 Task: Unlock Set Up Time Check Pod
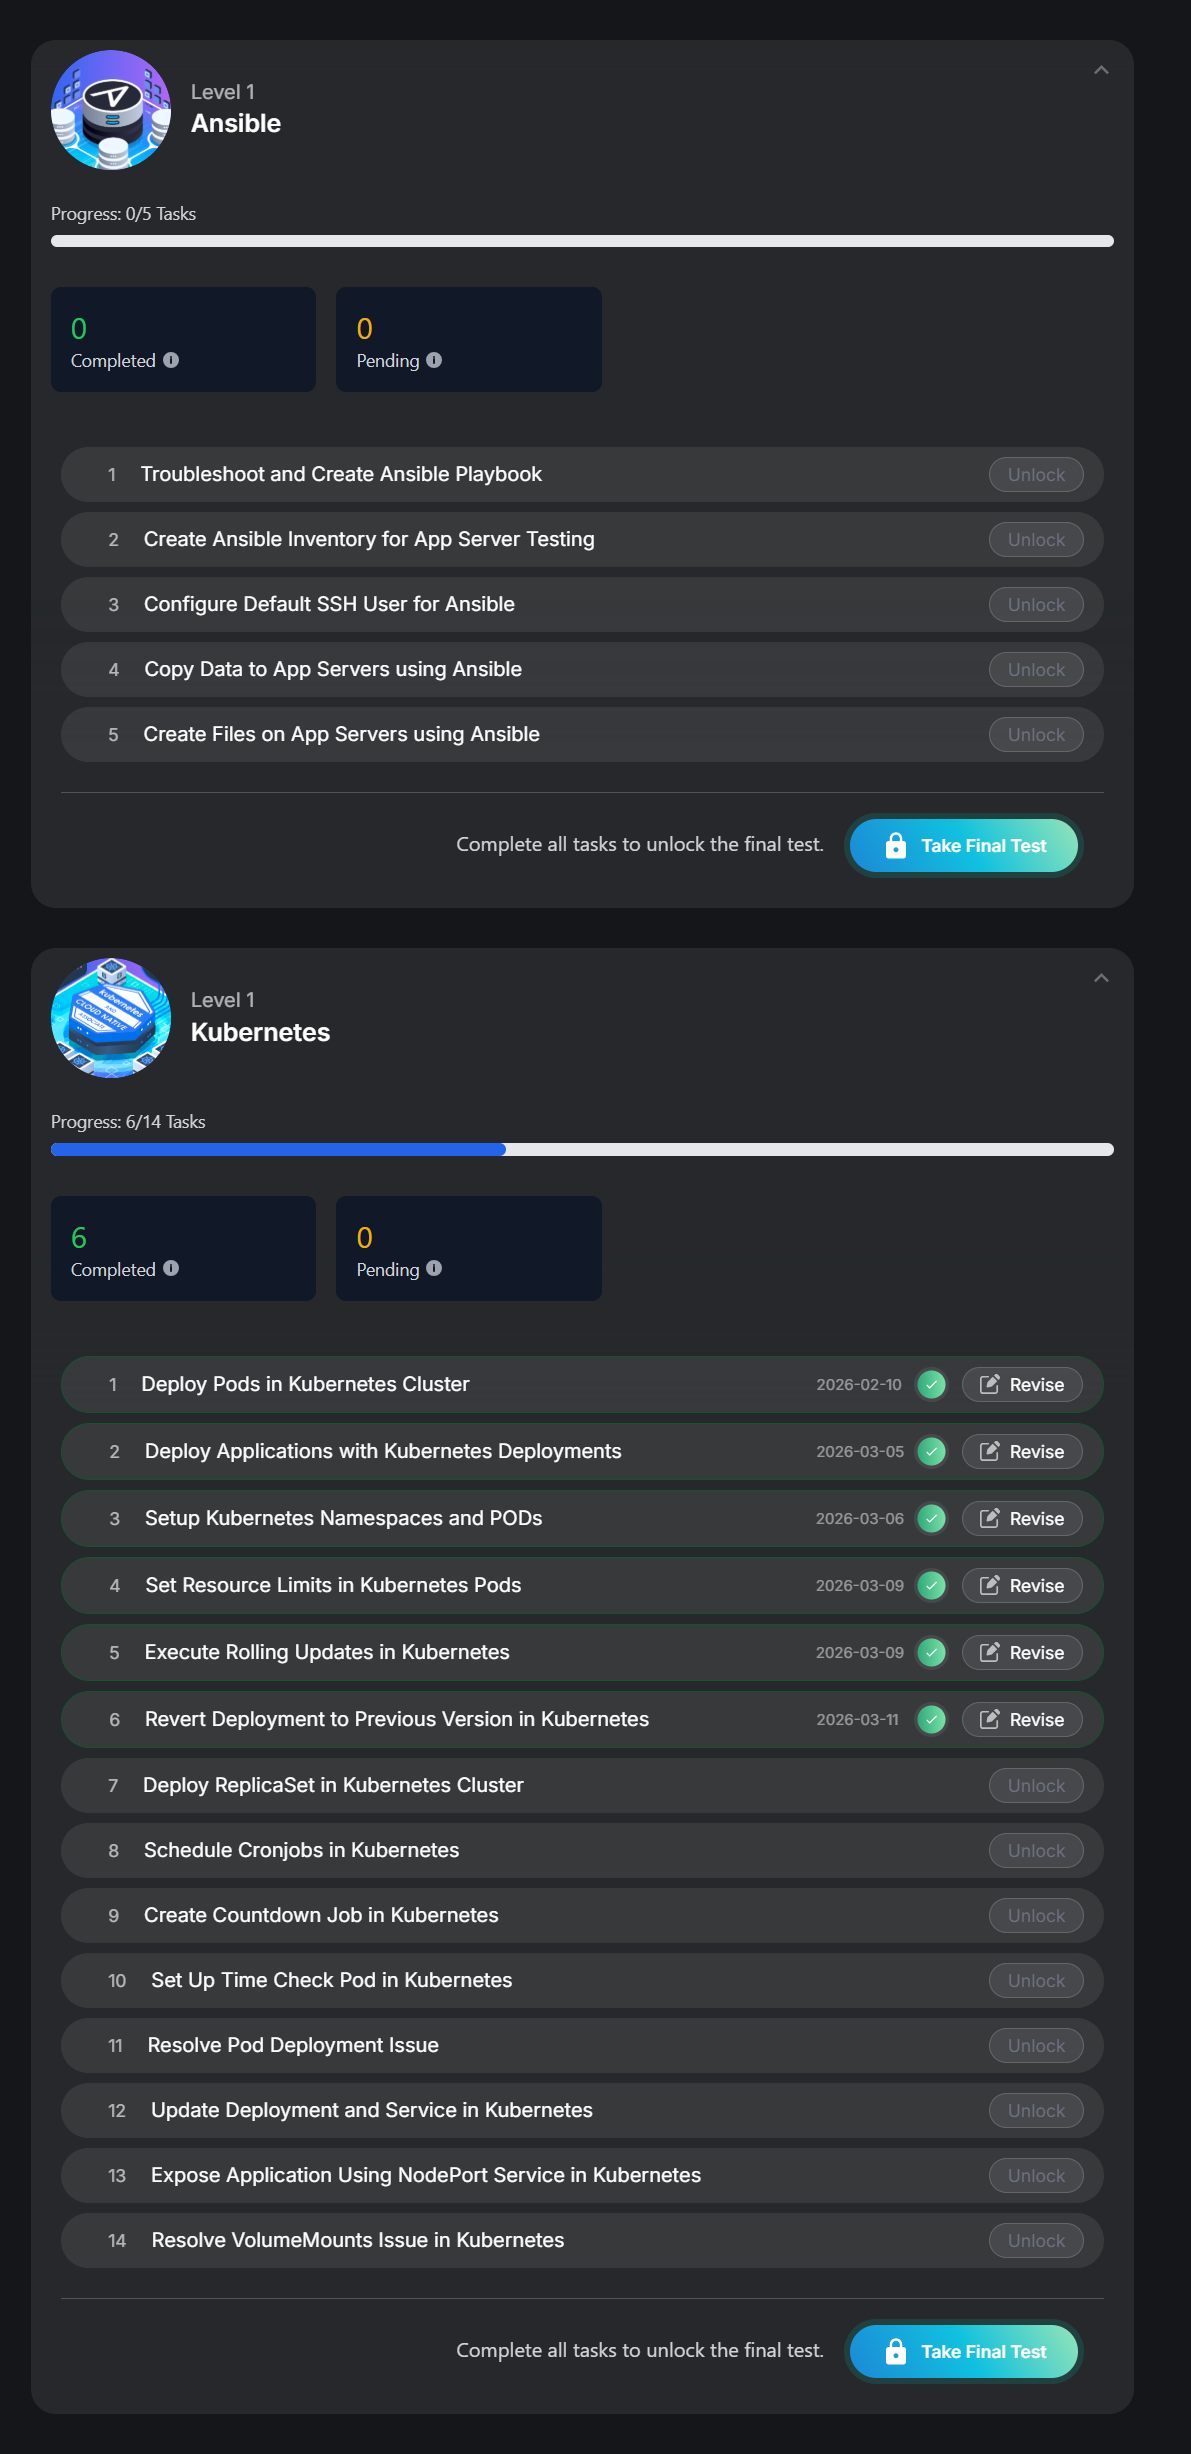pos(1036,1980)
